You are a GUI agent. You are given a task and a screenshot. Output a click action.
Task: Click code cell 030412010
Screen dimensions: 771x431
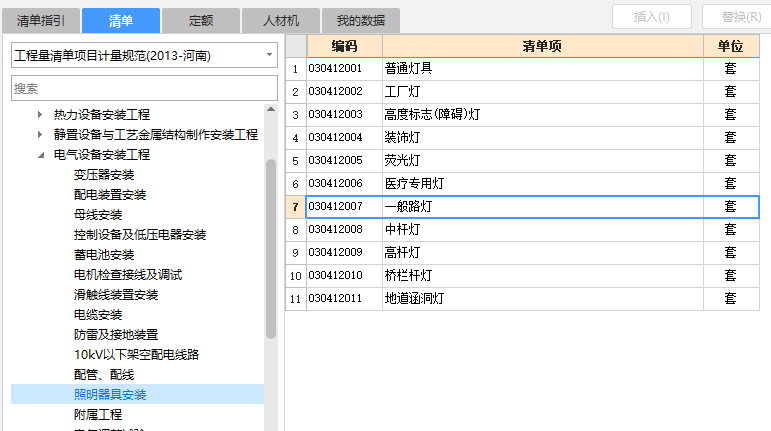click(x=344, y=276)
